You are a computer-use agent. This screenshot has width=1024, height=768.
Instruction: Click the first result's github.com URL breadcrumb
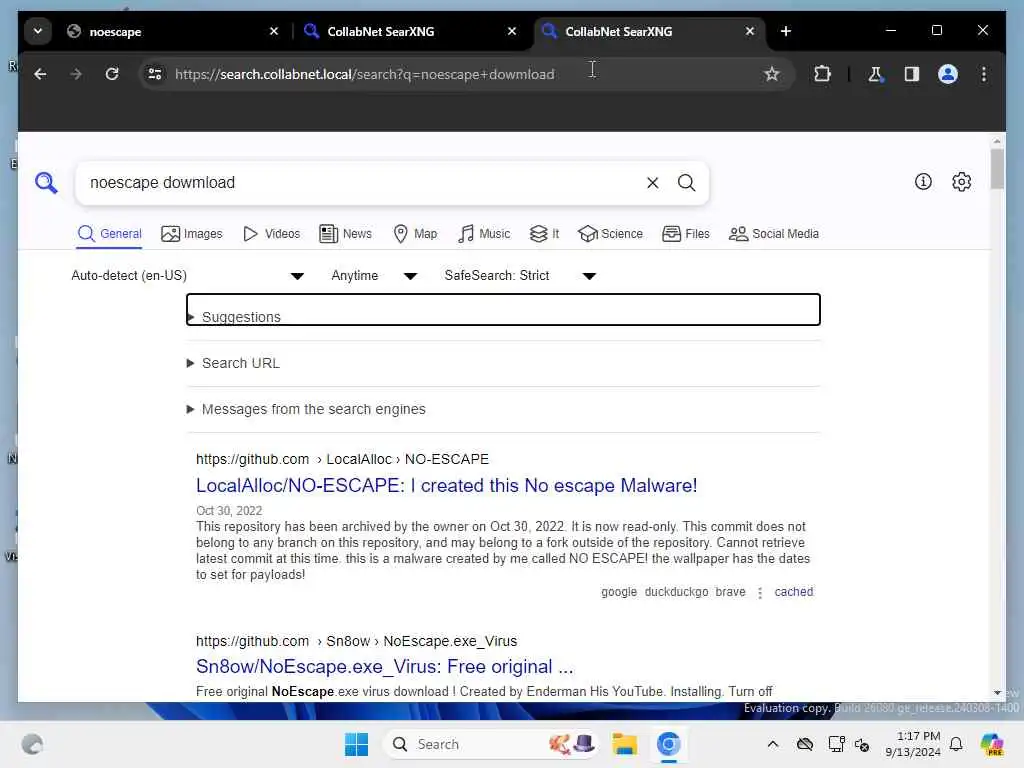click(342, 459)
